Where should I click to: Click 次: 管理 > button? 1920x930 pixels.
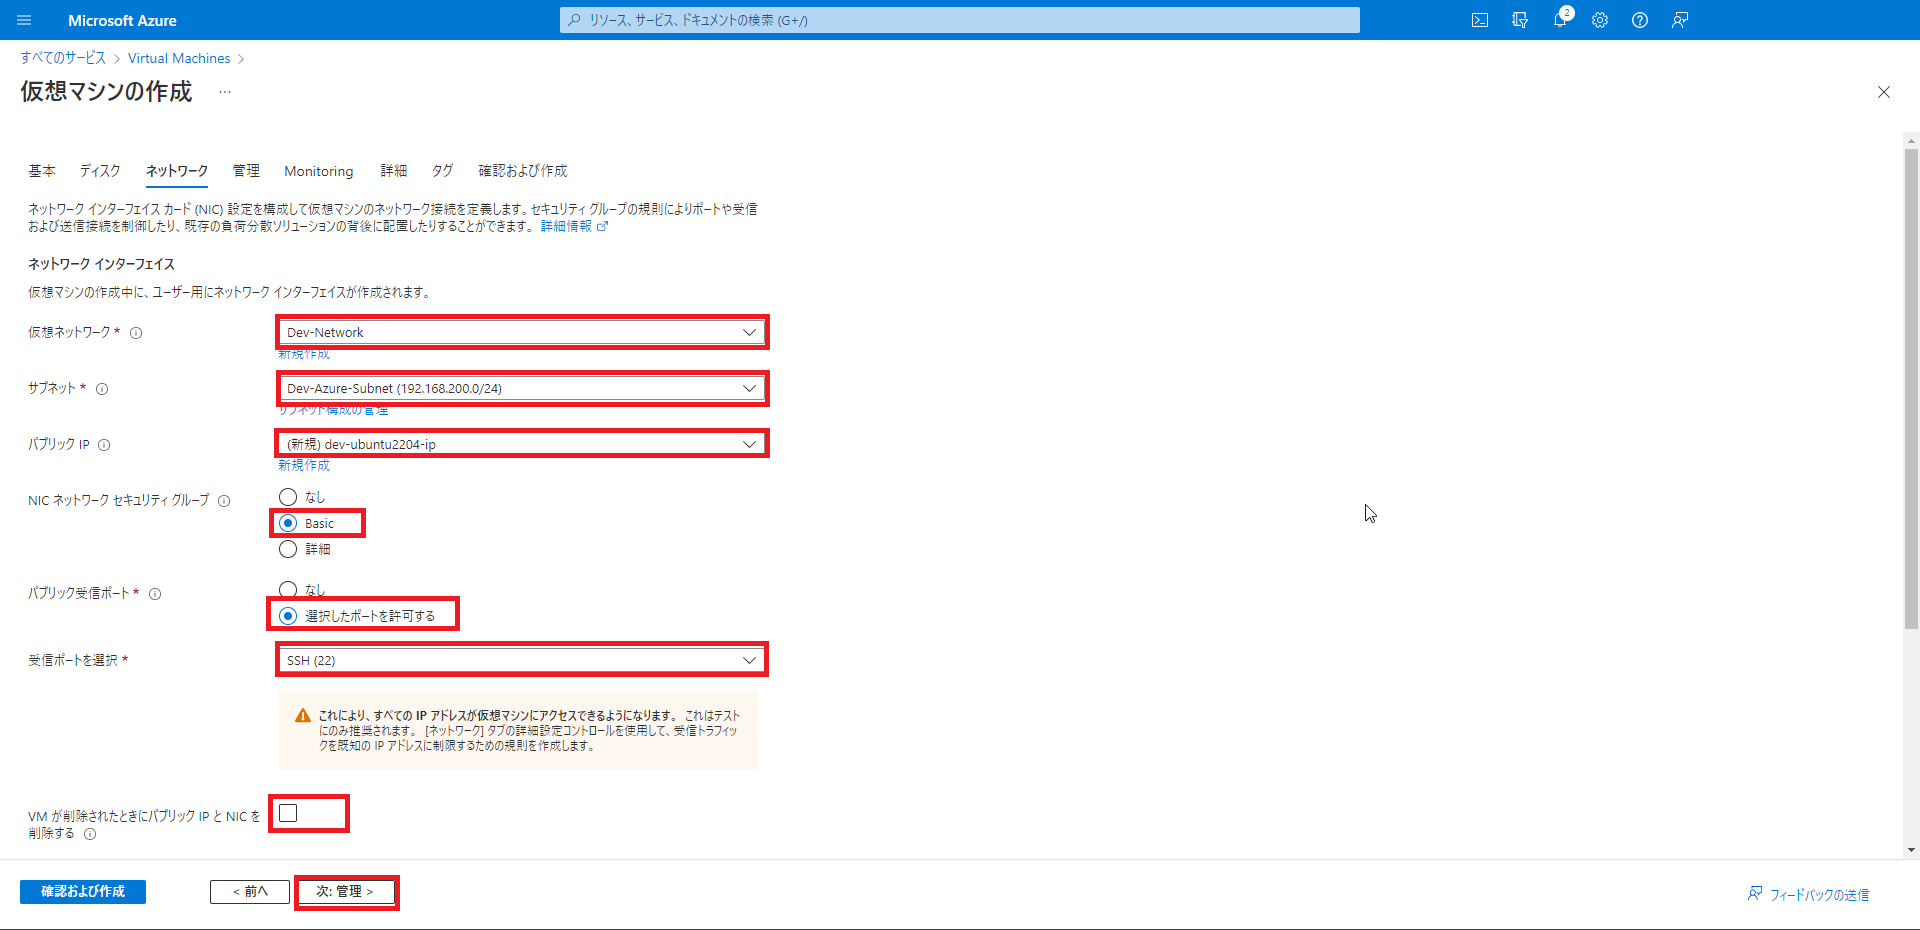pyautogui.click(x=346, y=892)
